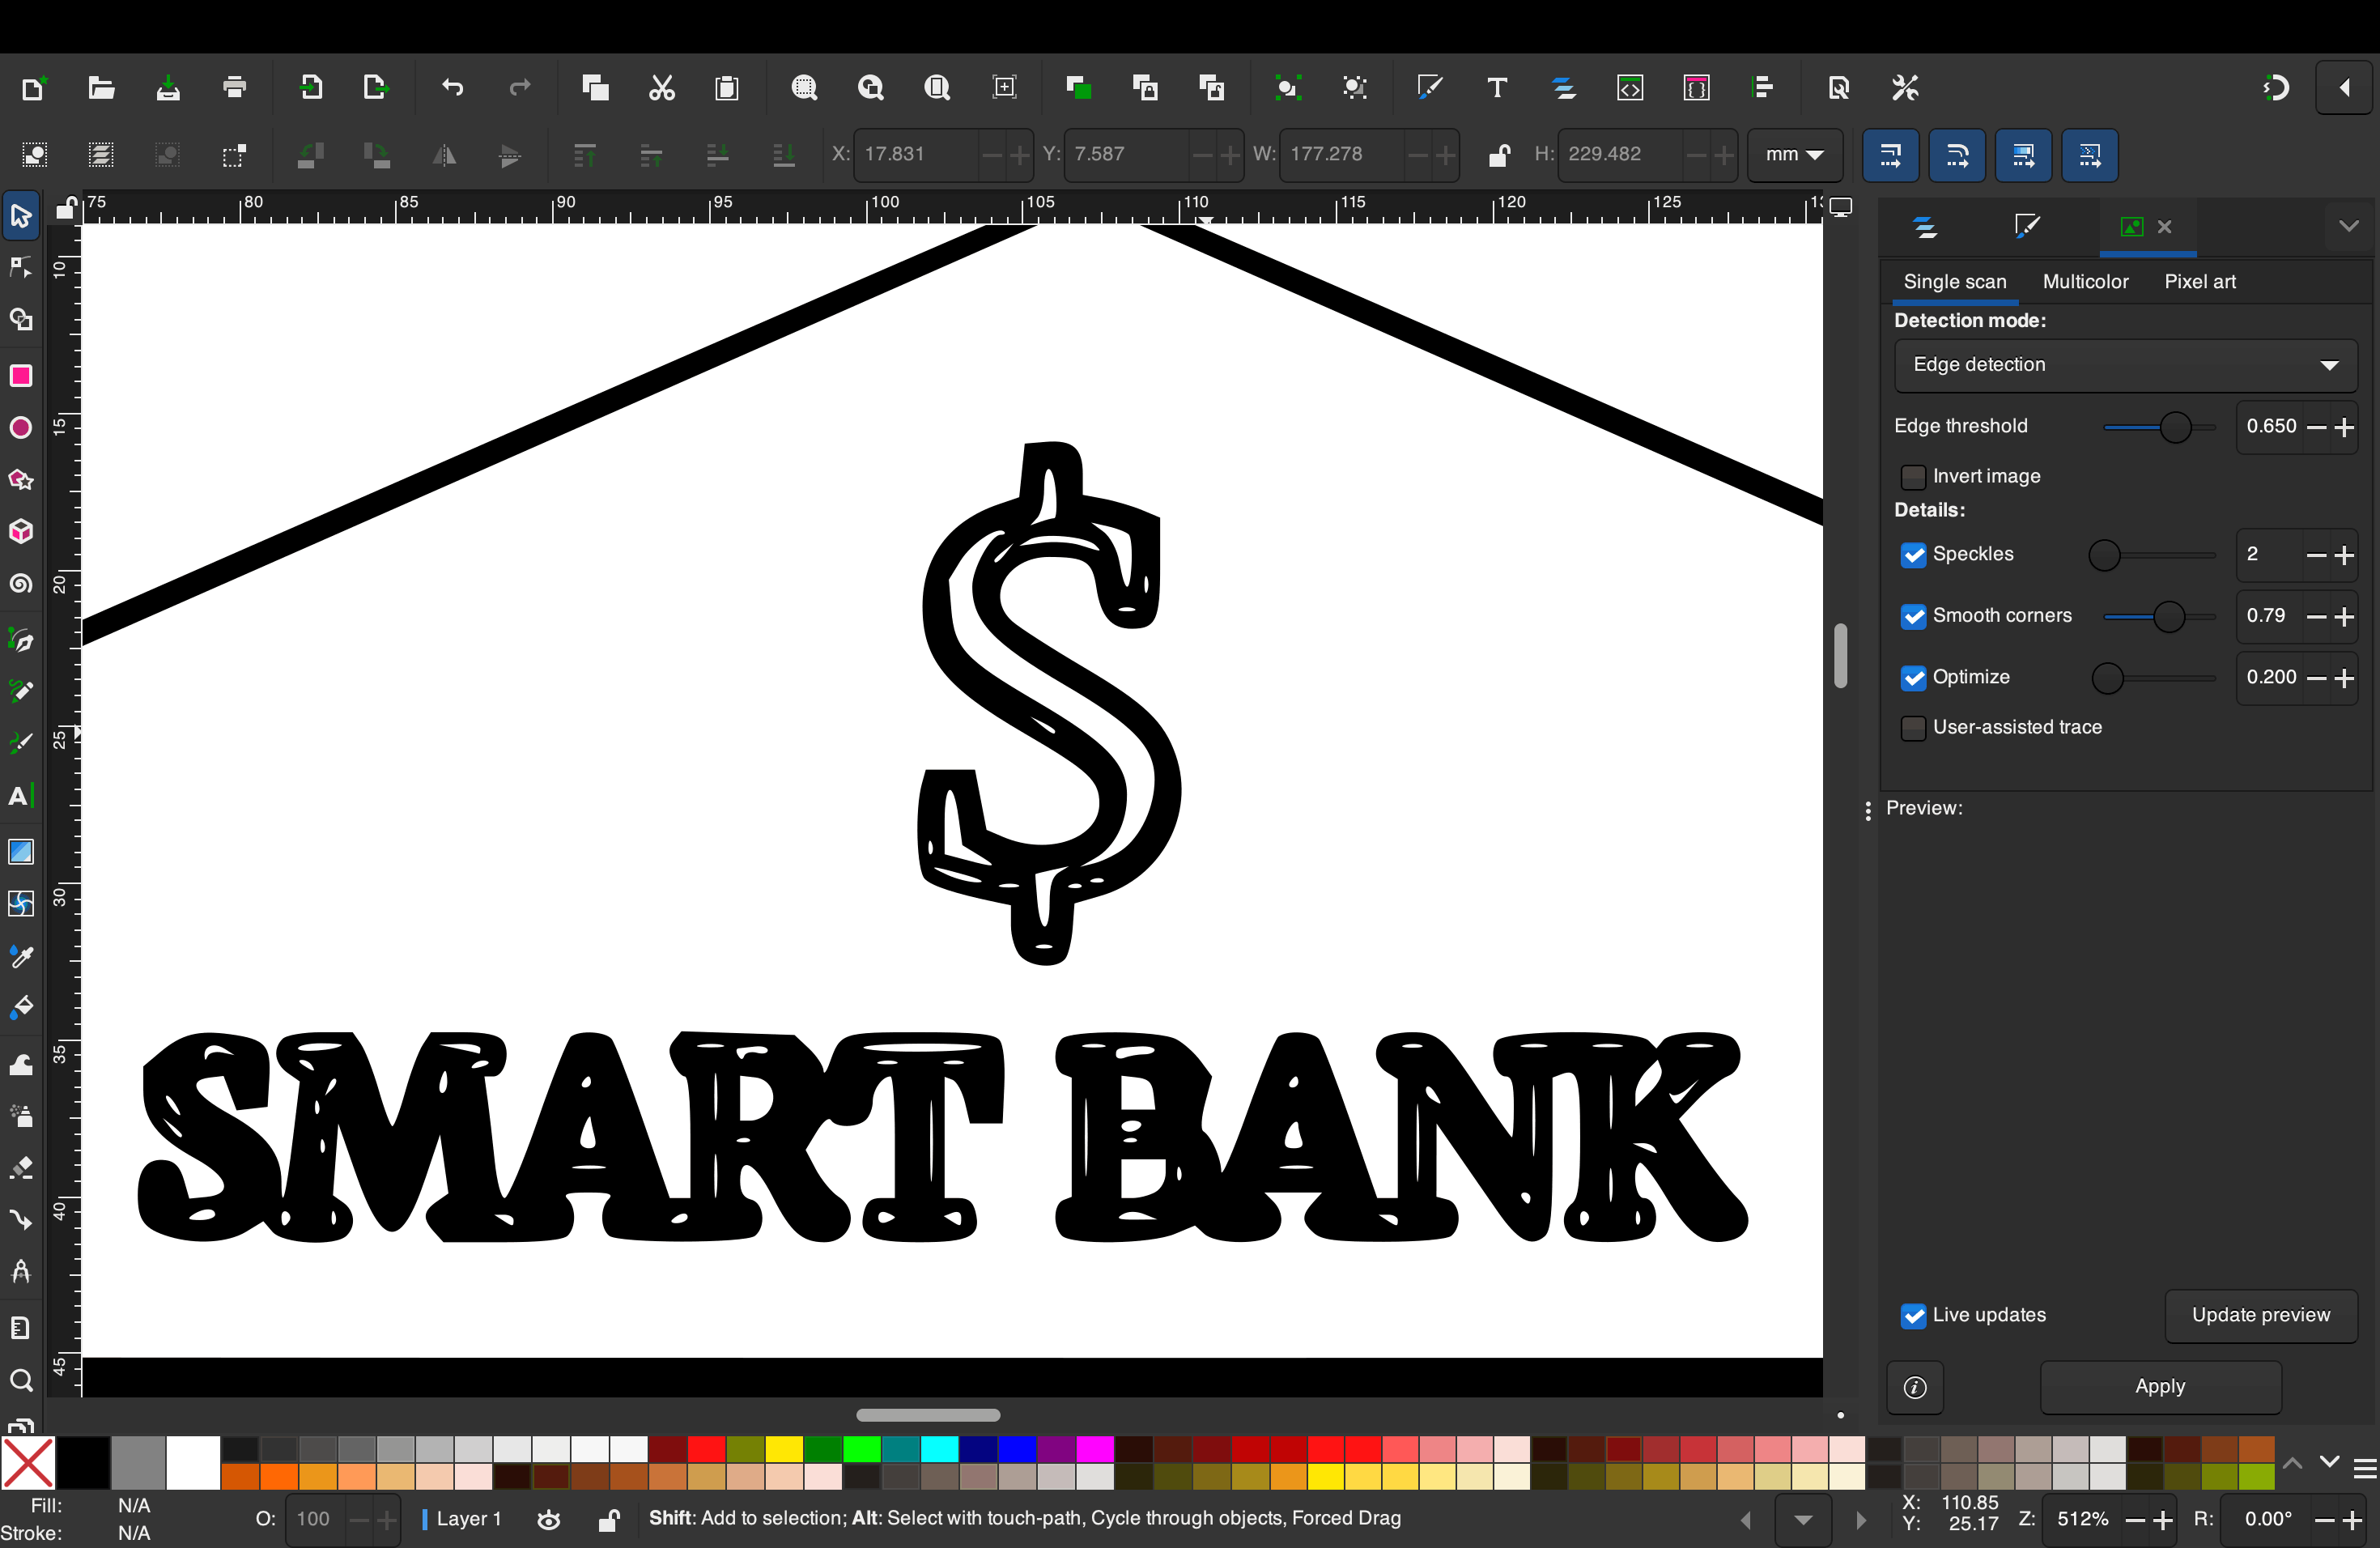This screenshot has width=2380, height=1548.
Task: Expand the dock panel chevron menu
Action: (x=2348, y=226)
